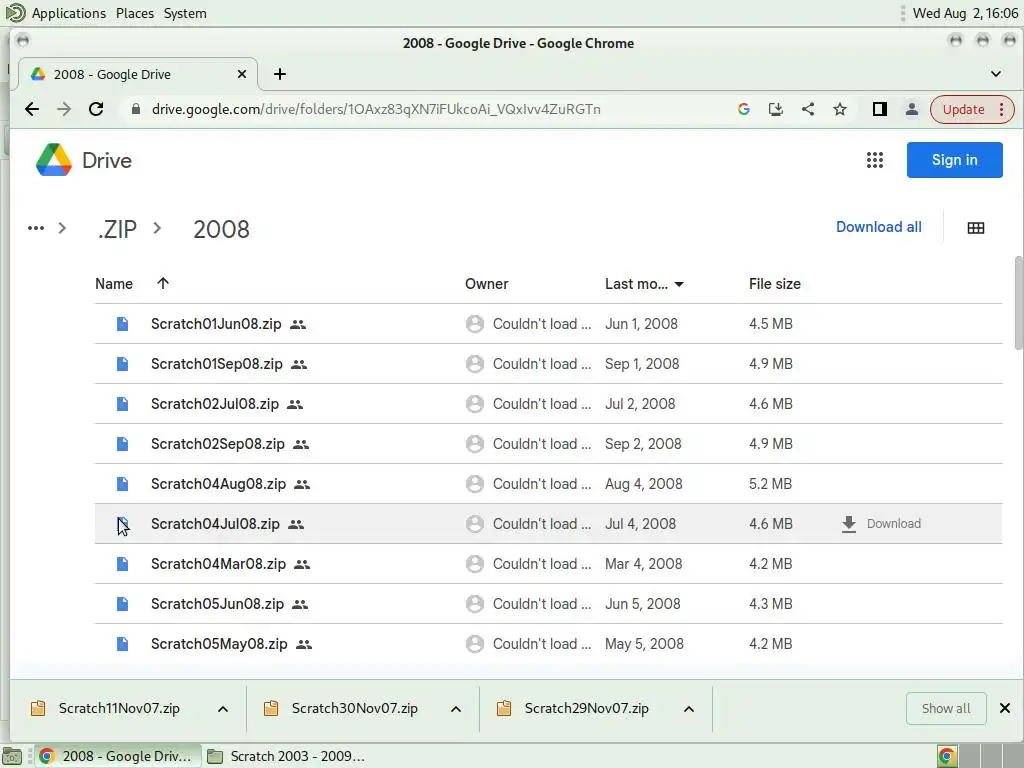
Task: Reload the current page
Action: (x=96, y=109)
